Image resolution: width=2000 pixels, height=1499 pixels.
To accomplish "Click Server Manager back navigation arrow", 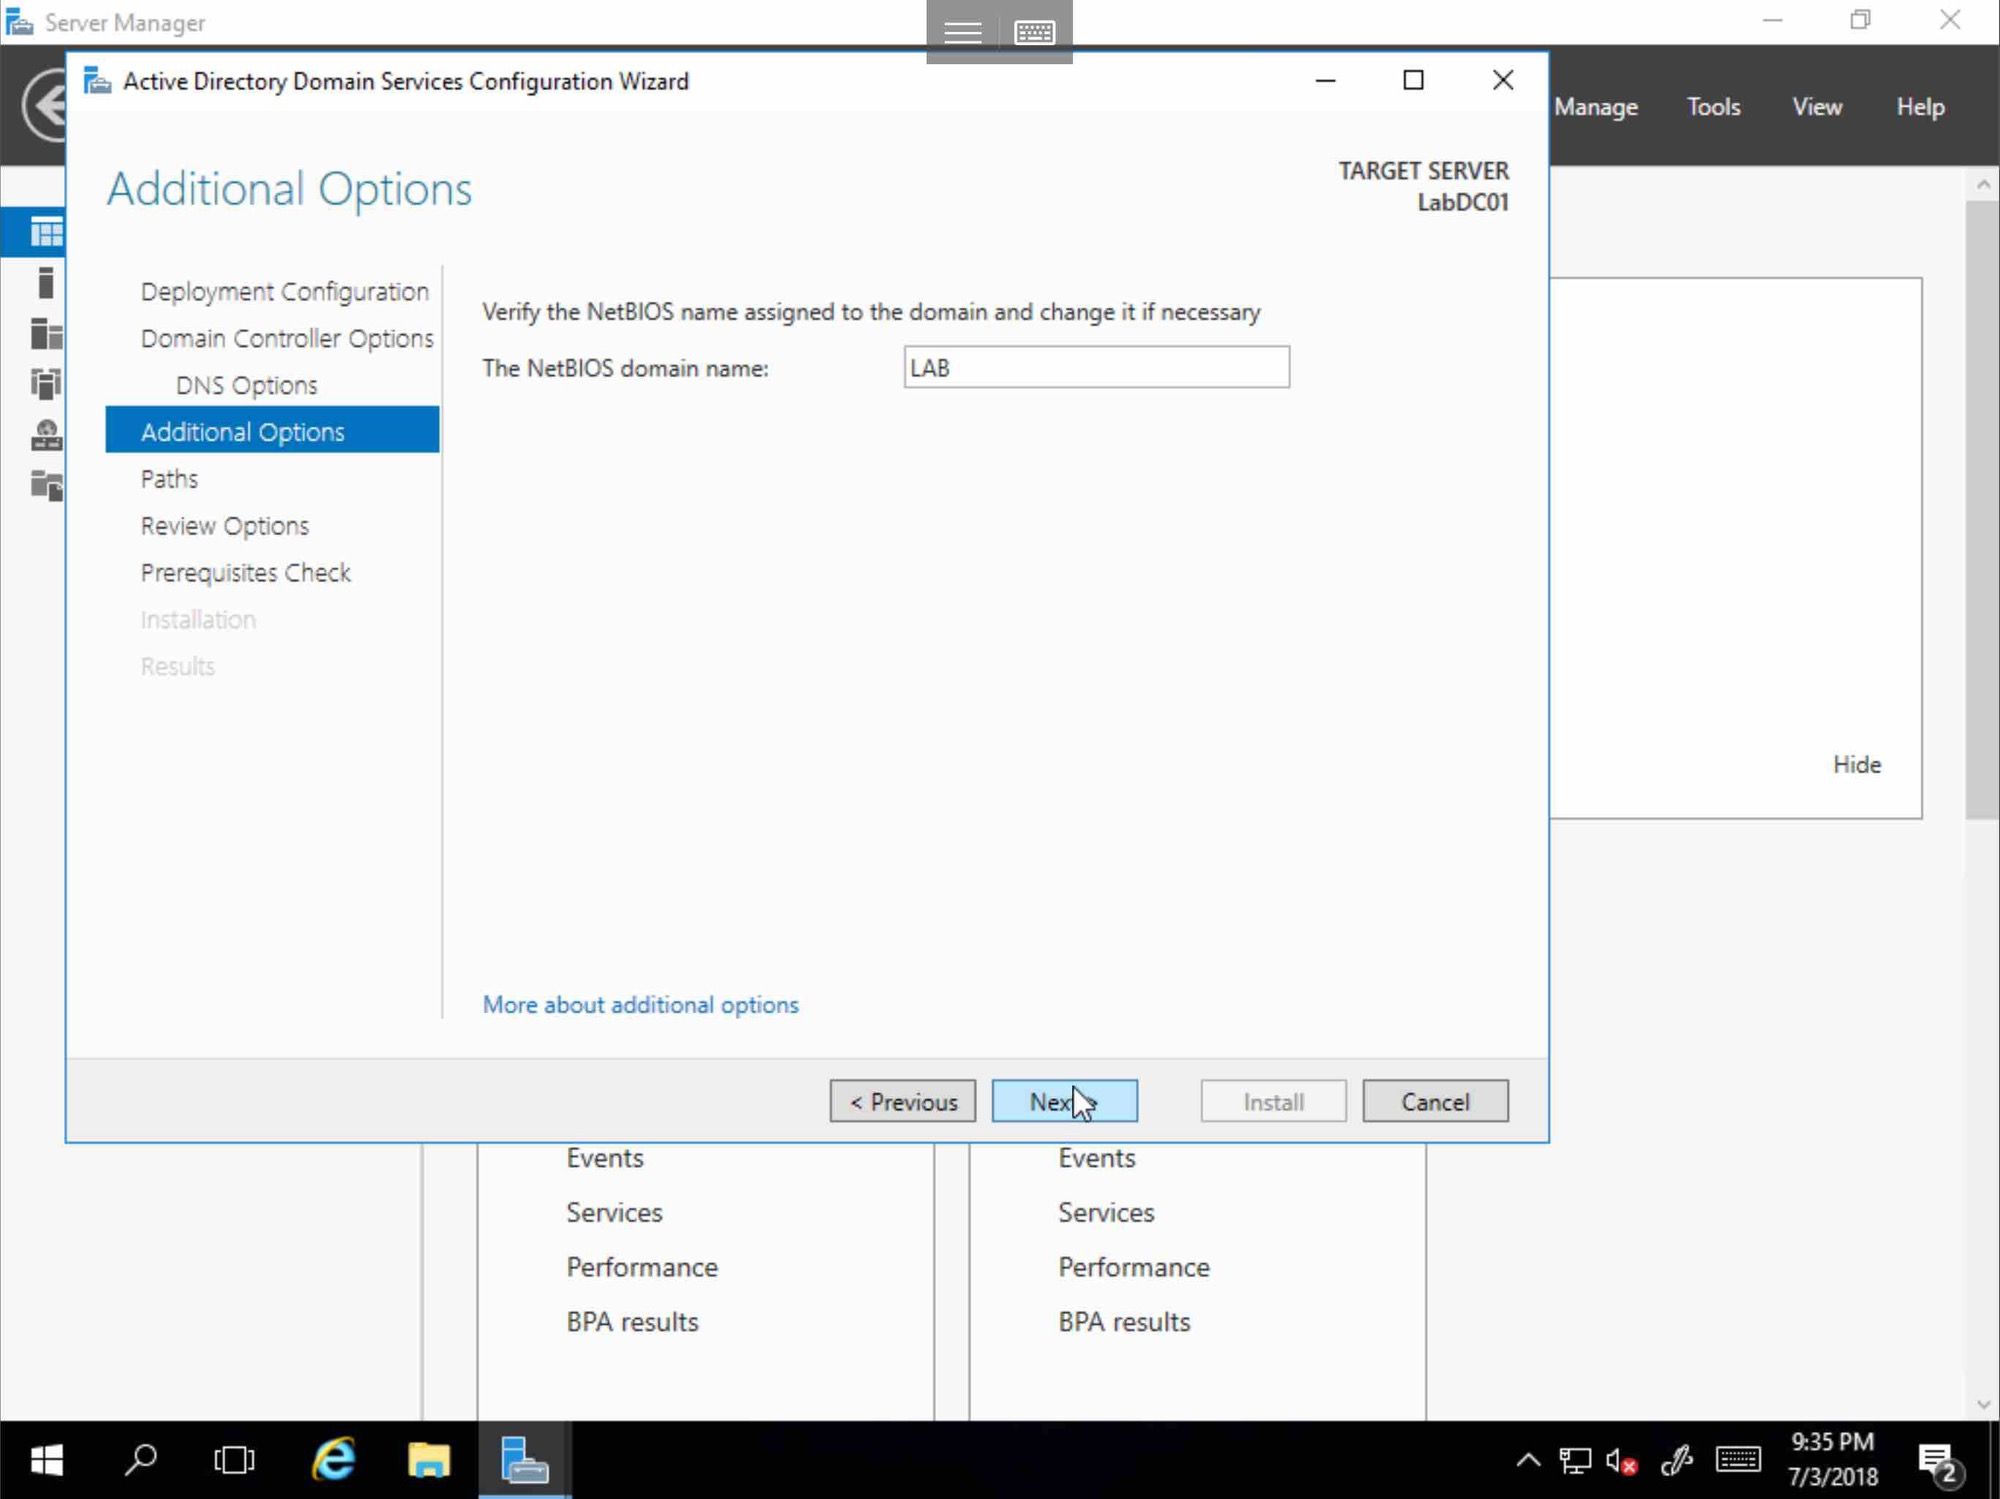I will (45, 105).
